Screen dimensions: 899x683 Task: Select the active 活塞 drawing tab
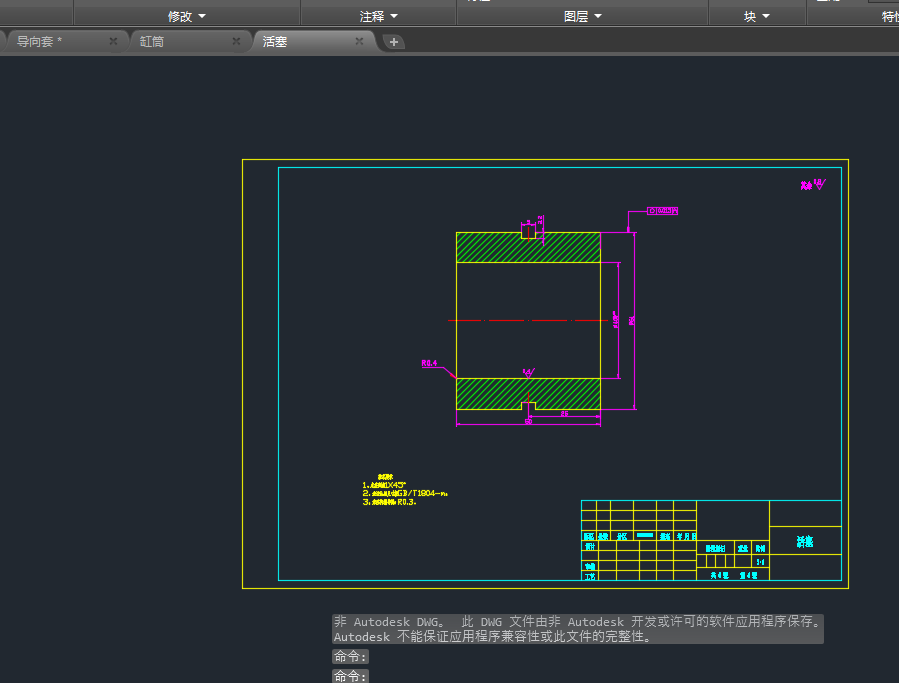click(x=276, y=41)
